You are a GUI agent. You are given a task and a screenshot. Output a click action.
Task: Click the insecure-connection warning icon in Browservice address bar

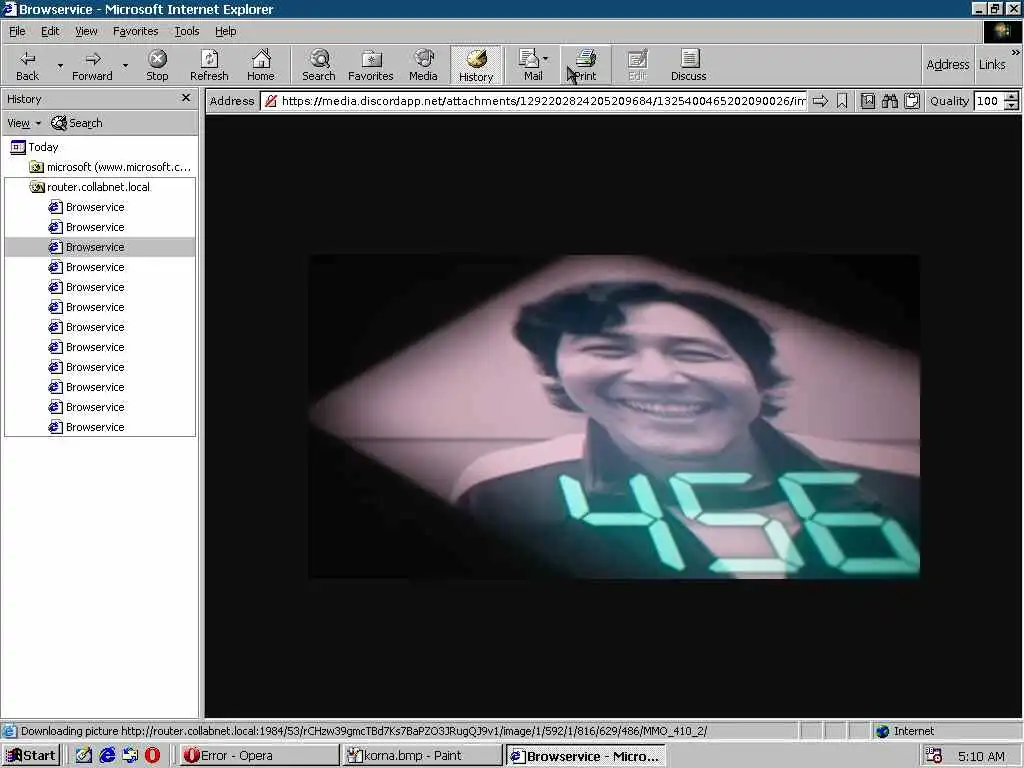pyautogui.click(x=270, y=101)
